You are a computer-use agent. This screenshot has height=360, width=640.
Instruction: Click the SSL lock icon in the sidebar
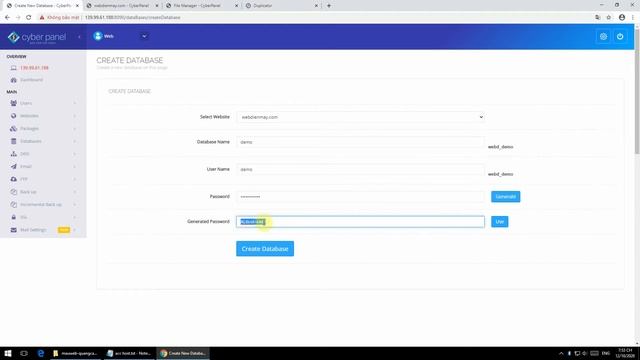(13, 217)
